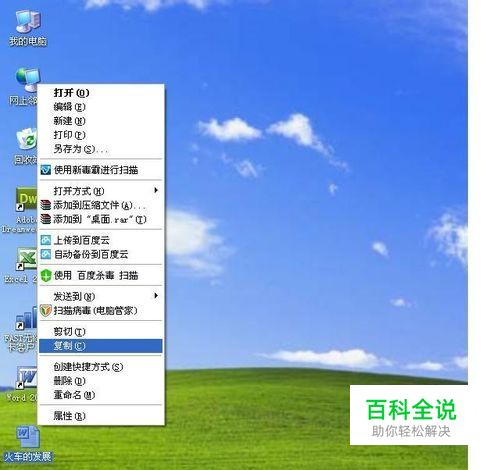This screenshot has height=470, width=500.
Task: Choose 编辑(E) in the context menu
Action: click(101, 107)
